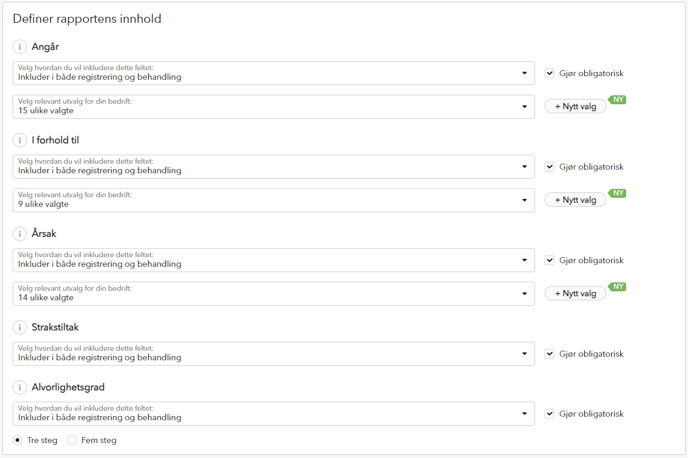Add new option with Nytt valg under Årsak
This screenshot has width=688, height=458.
coord(575,293)
